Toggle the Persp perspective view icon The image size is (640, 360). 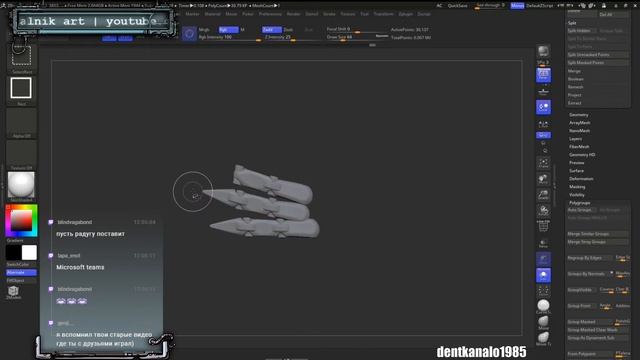(x=543, y=75)
